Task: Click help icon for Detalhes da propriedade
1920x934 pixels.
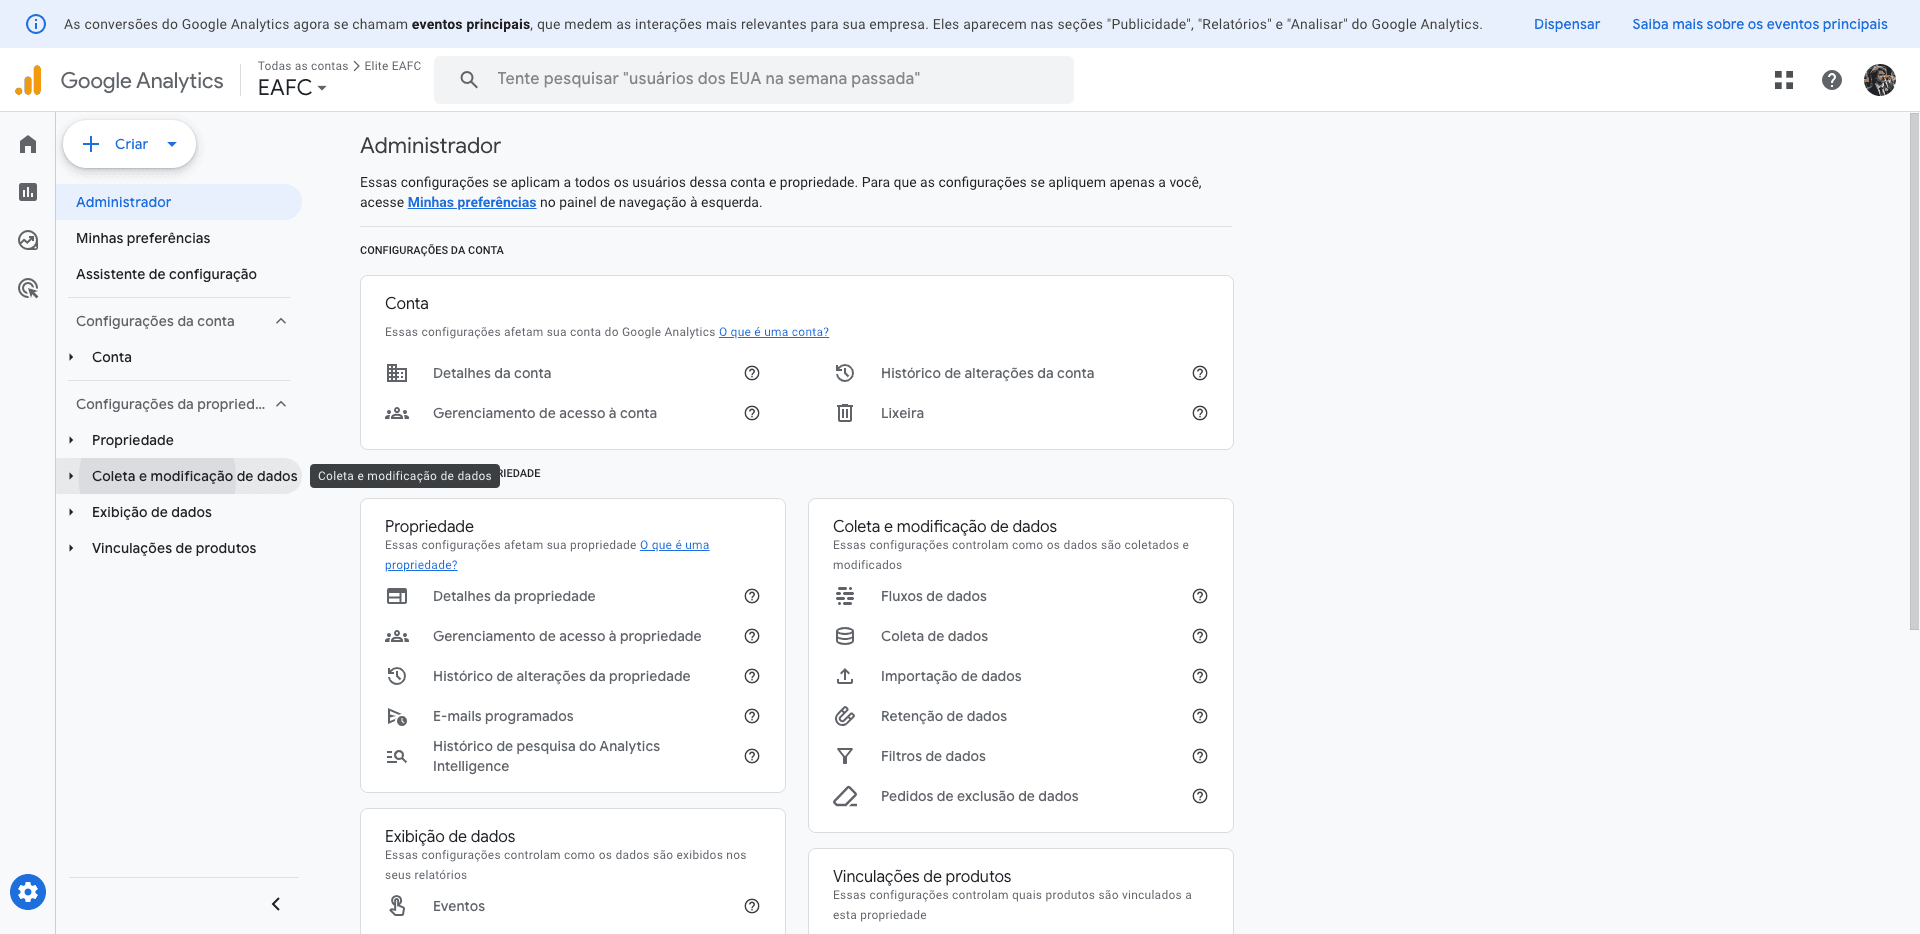Action: [x=752, y=596]
